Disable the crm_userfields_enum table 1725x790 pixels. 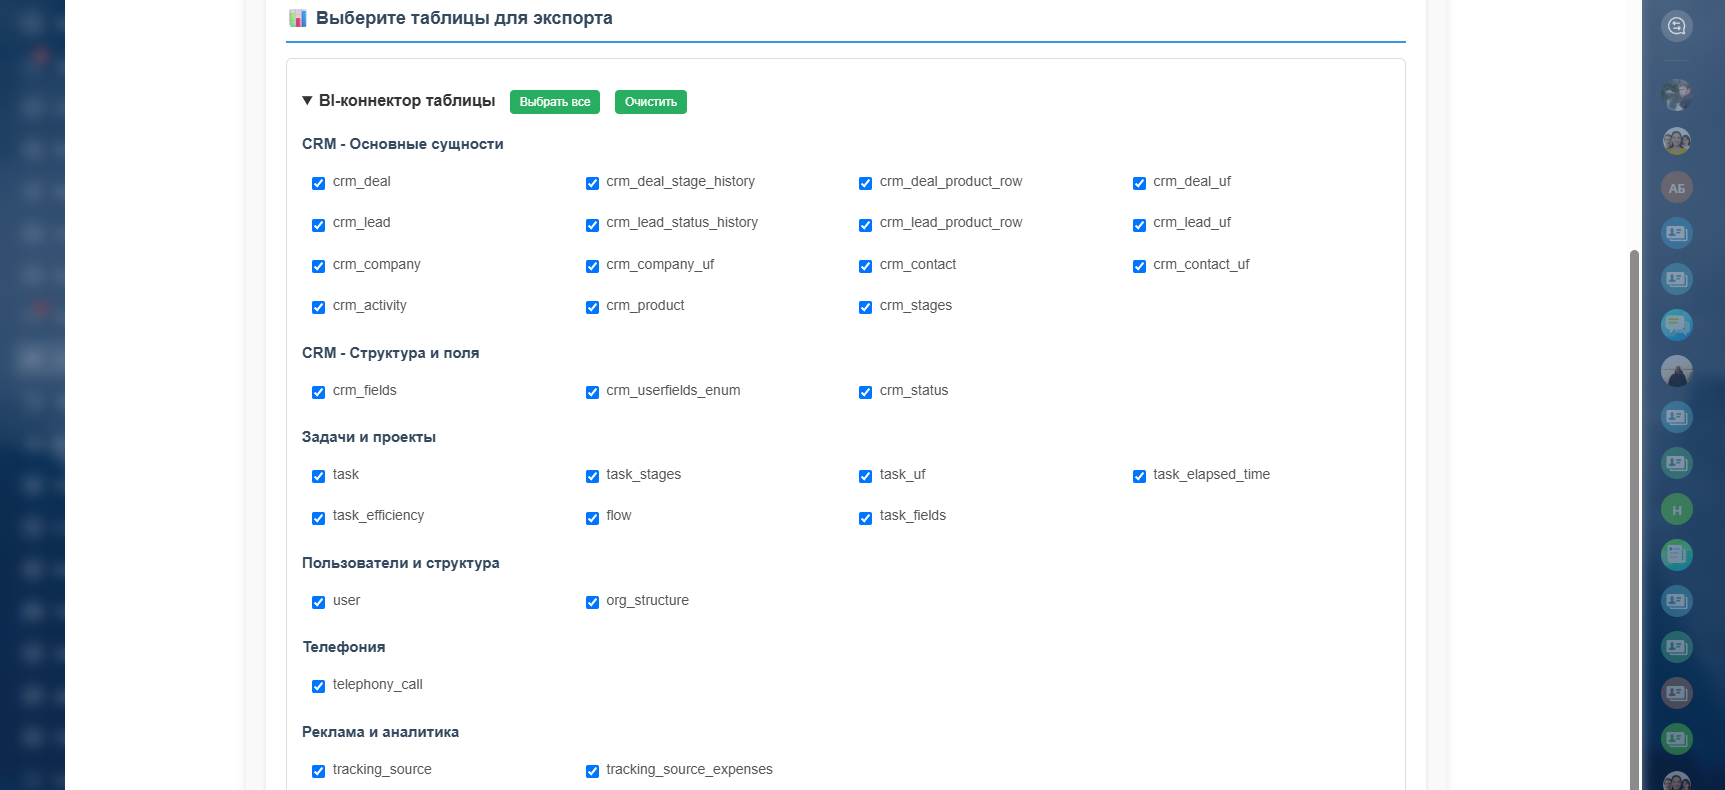click(592, 392)
